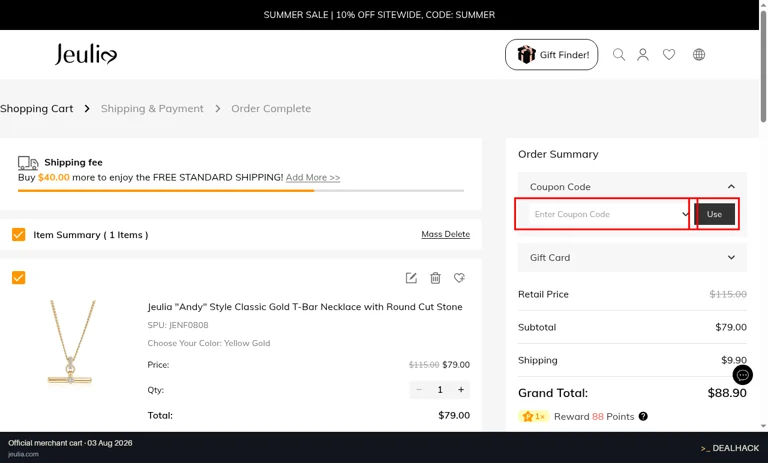Click the Mass Delete link

[446, 234]
